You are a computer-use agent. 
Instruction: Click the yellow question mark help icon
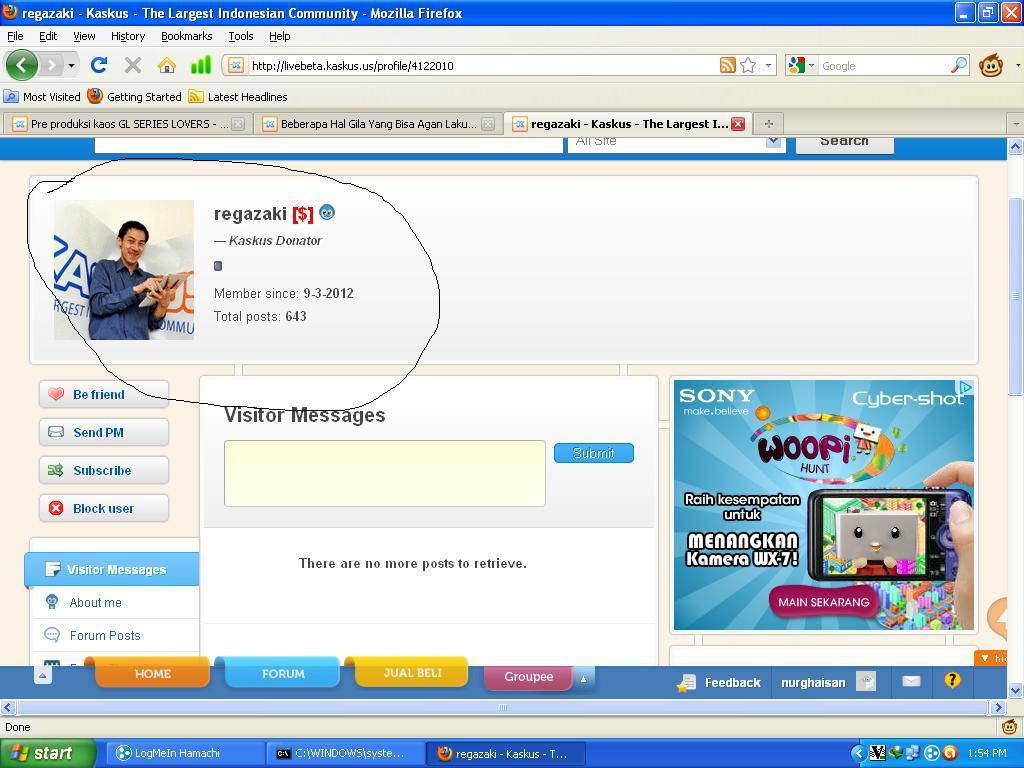[952, 681]
